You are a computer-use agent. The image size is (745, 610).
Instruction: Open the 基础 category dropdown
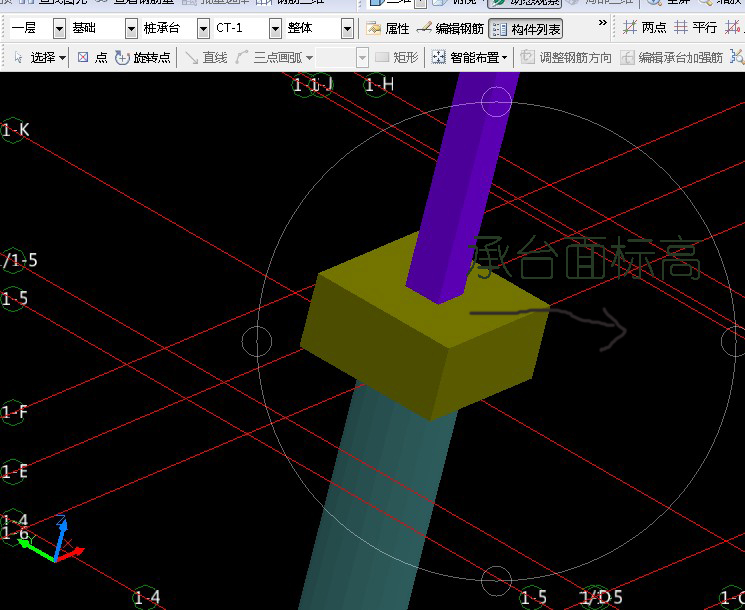132,29
